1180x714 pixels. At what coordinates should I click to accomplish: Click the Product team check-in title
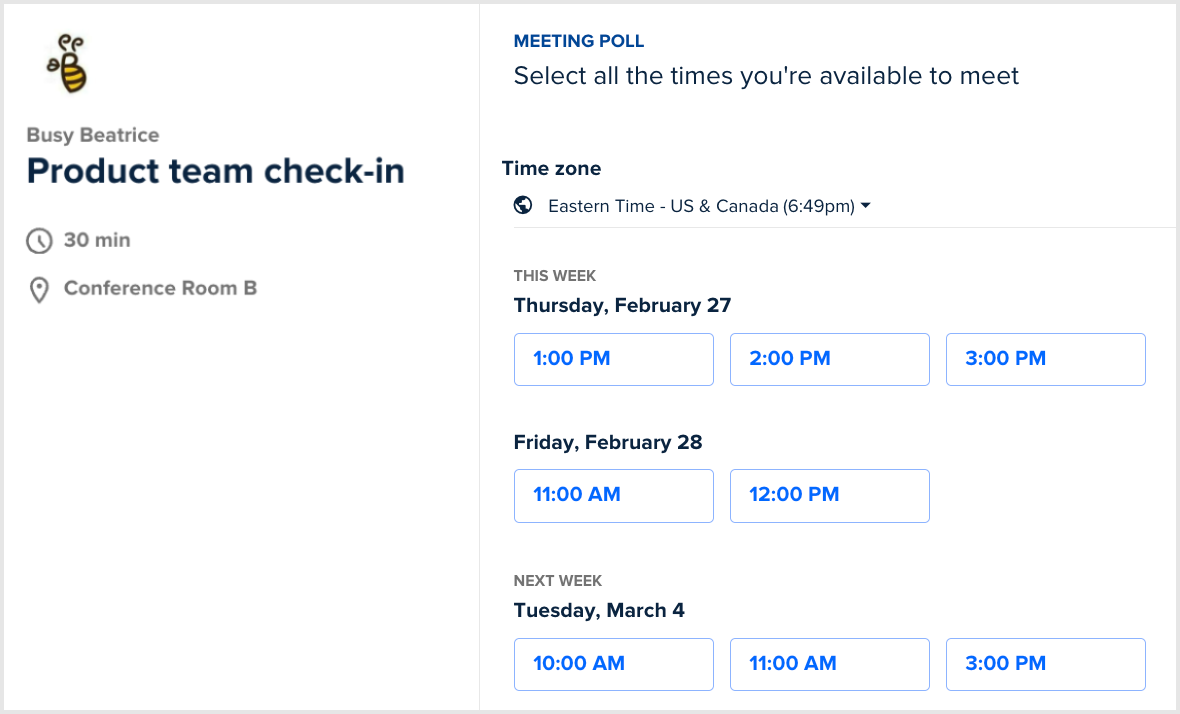pyautogui.click(x=215, y=171)
